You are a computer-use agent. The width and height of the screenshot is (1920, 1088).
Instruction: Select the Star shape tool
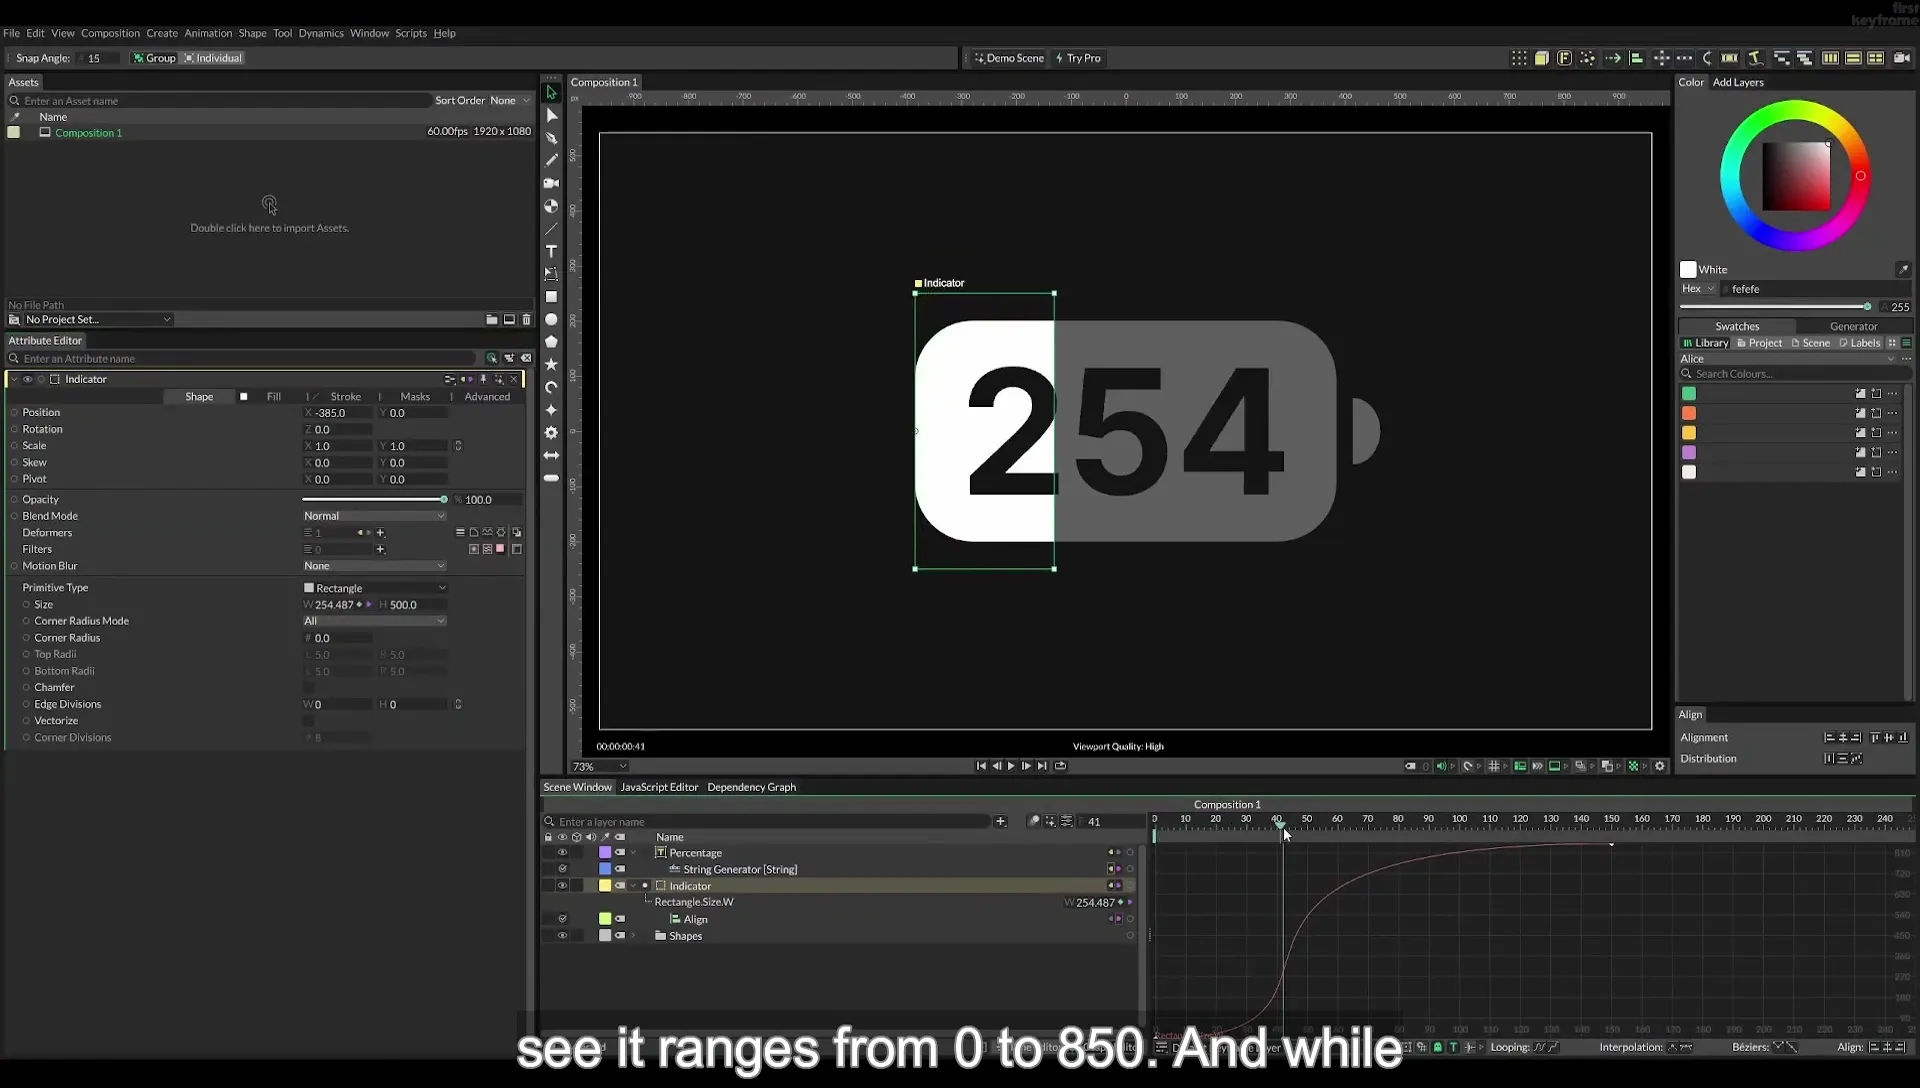(551, 364)
